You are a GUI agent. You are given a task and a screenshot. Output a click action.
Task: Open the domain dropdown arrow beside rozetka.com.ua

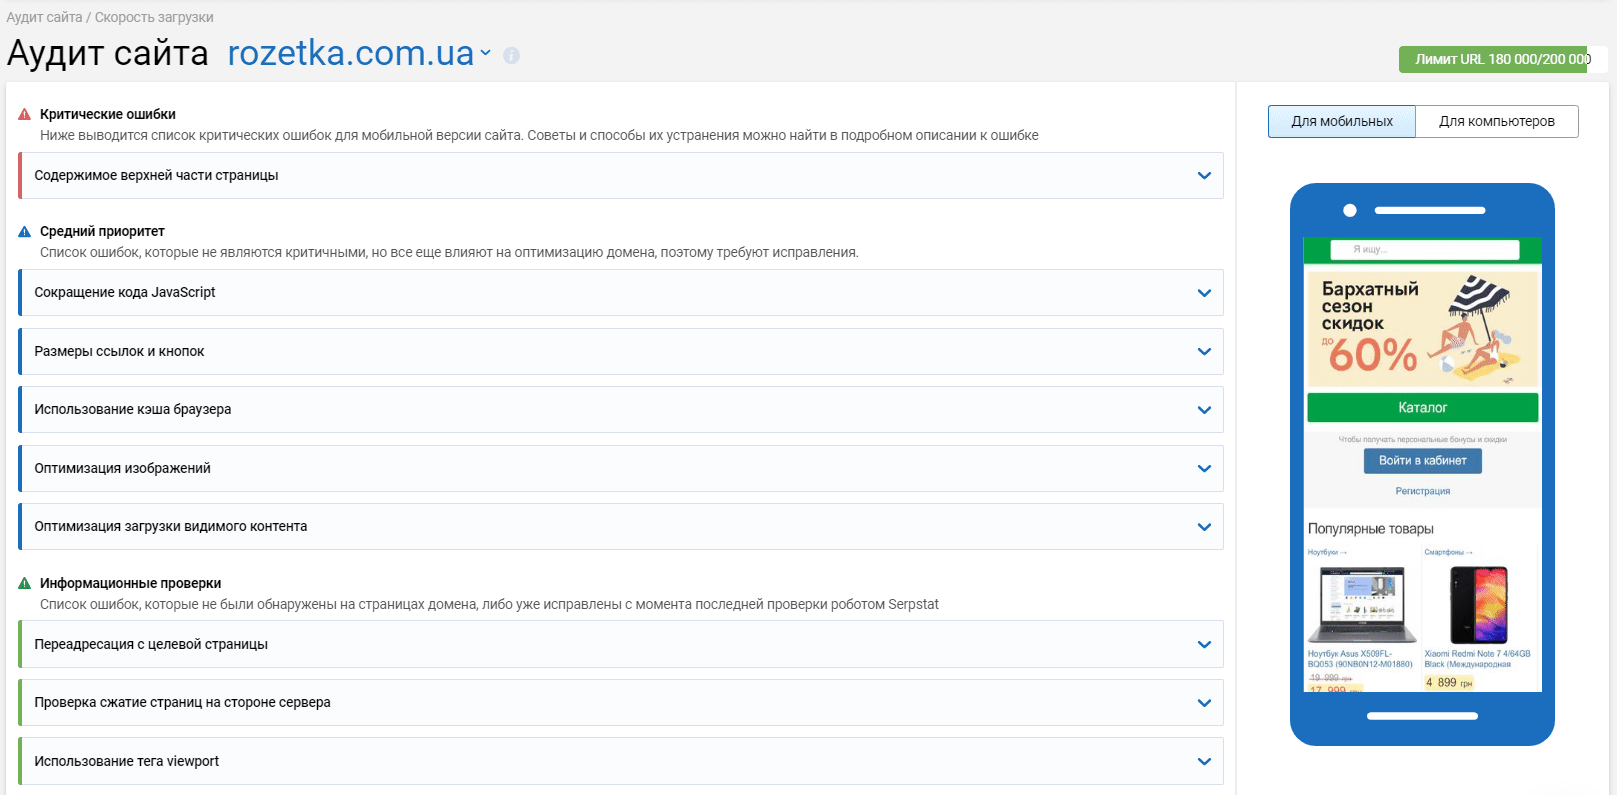(486, 53)
